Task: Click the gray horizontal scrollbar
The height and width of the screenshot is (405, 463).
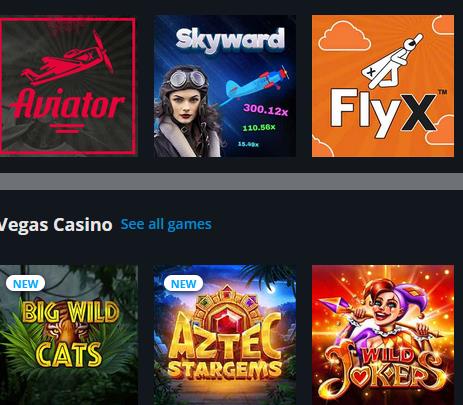Action: pos(231,181)
